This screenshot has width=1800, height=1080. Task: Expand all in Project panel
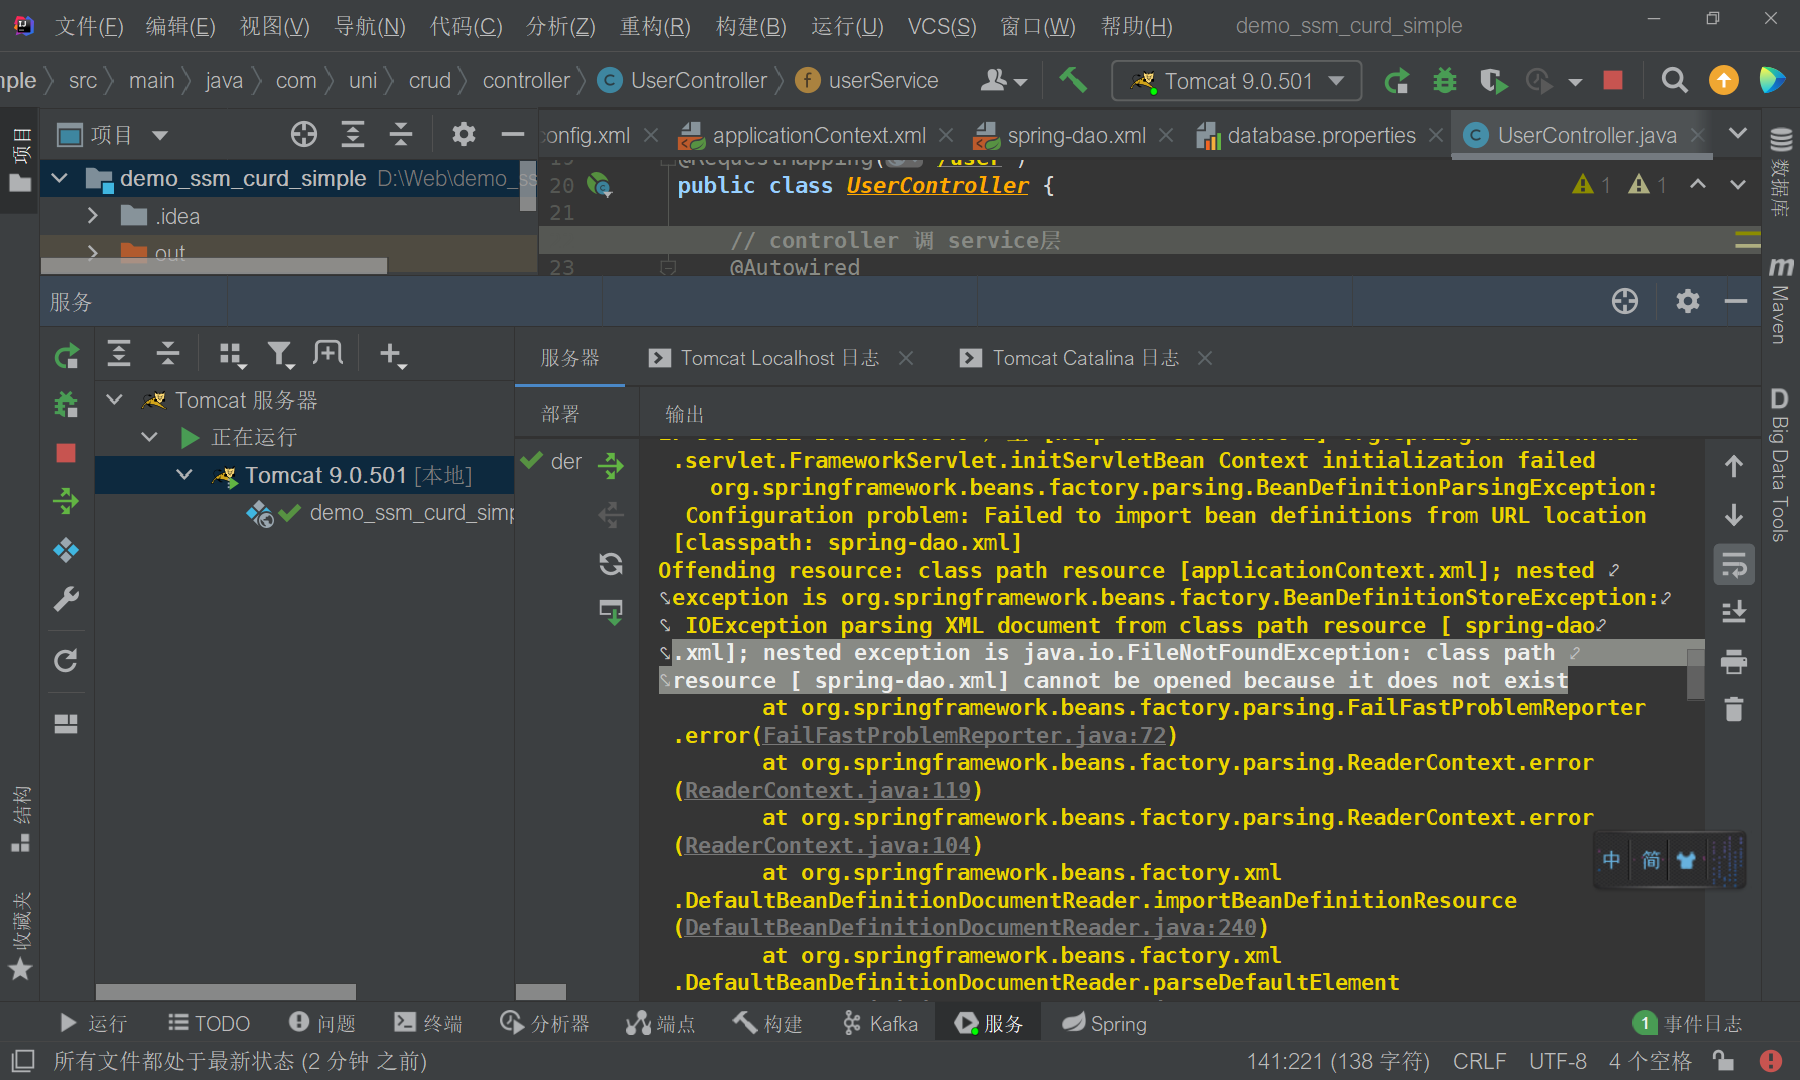click(353, 134)
